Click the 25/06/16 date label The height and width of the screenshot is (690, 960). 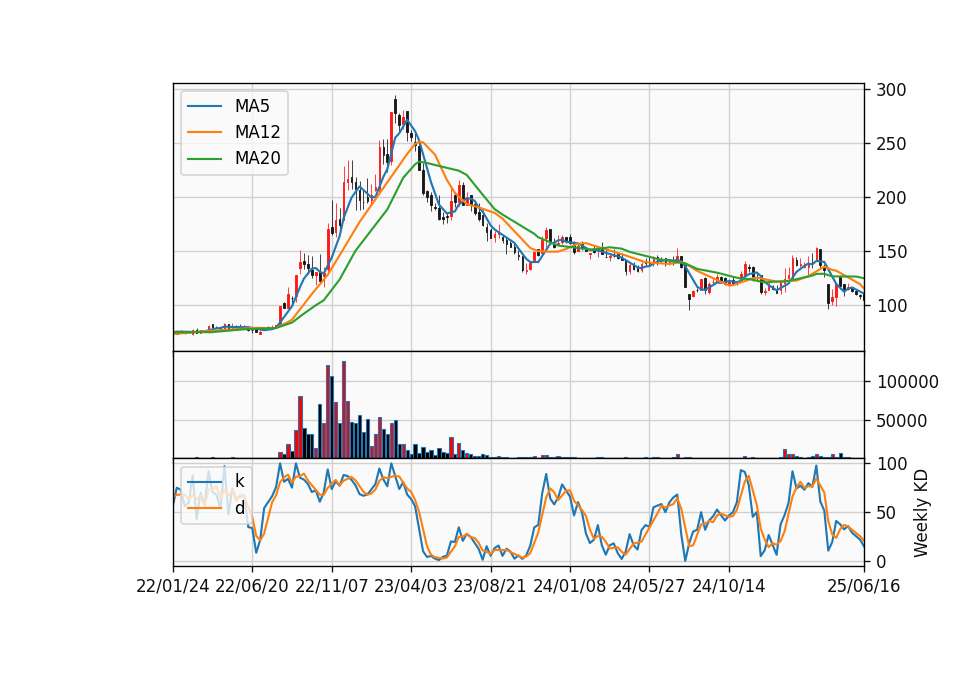(x=864, y=586)
